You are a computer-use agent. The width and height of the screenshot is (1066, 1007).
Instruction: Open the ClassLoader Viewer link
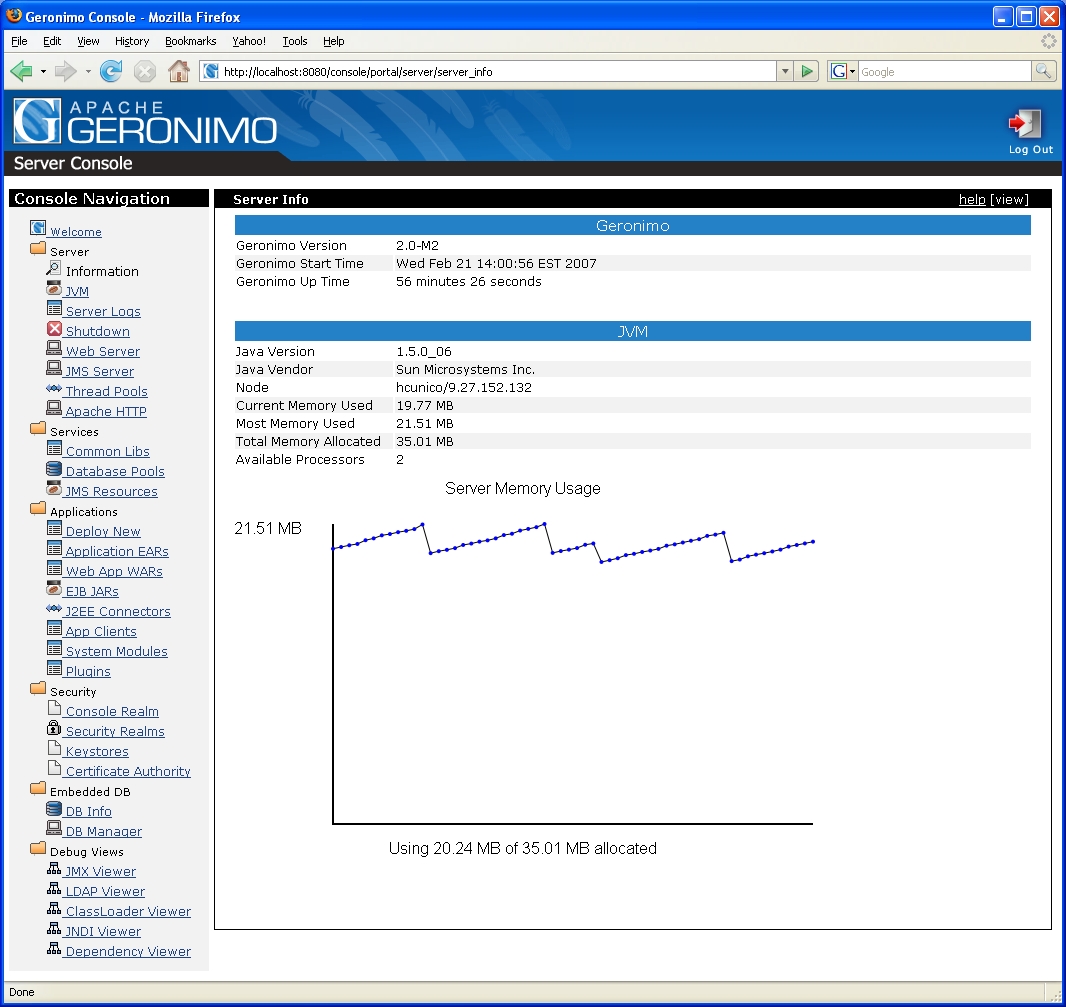coord(128,912)
